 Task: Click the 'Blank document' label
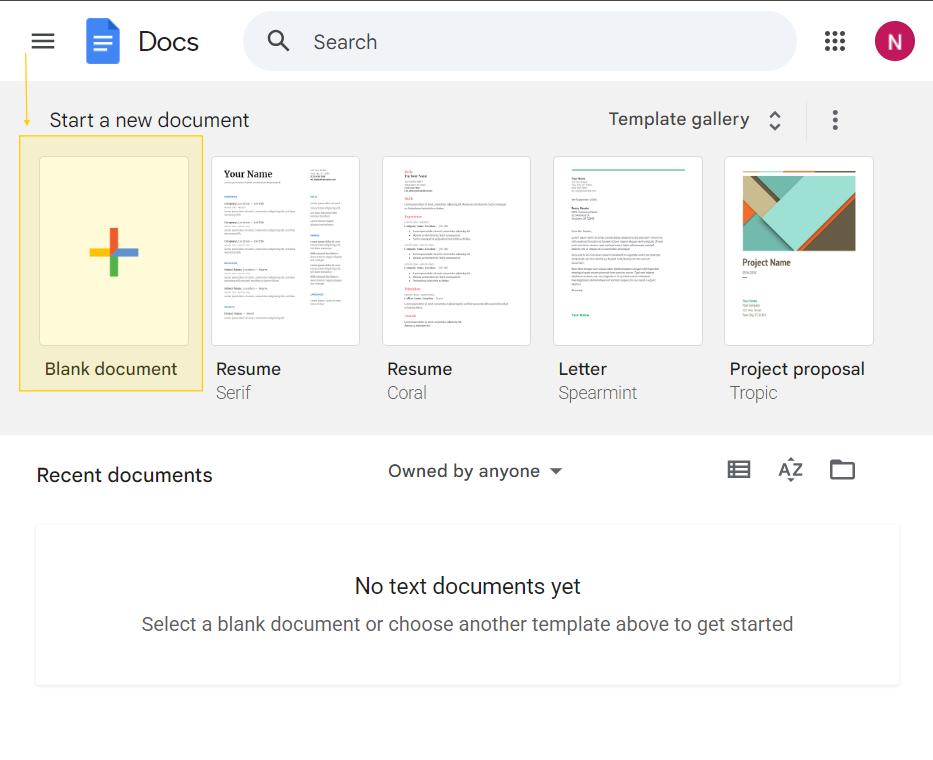[111, 369]
